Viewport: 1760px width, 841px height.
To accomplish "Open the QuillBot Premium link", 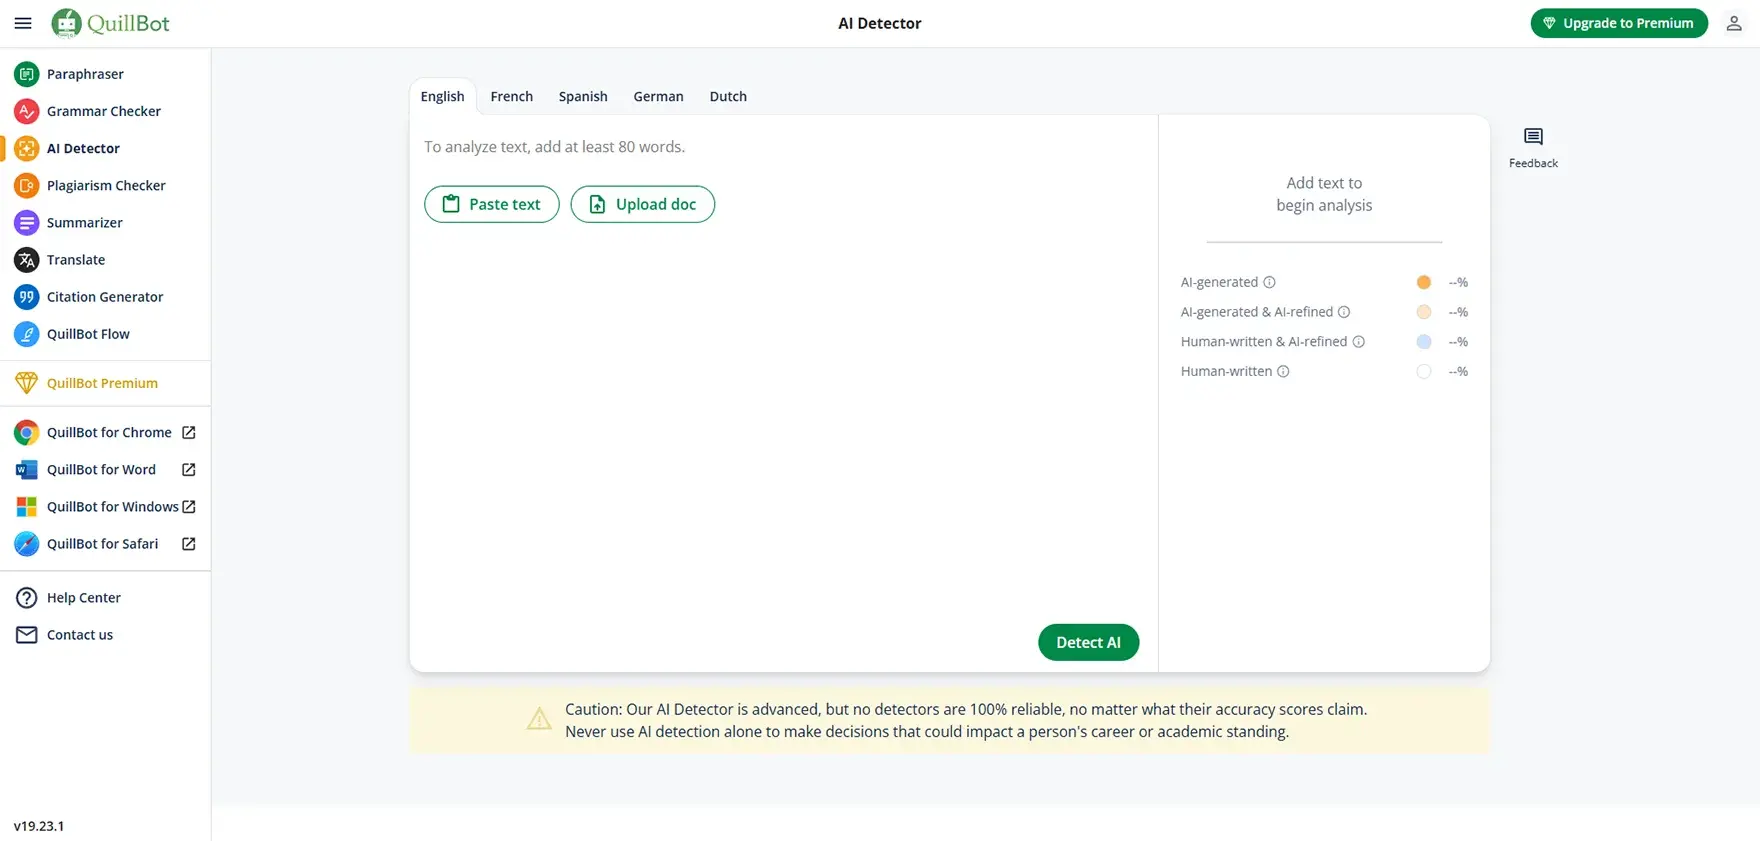I will (102, 383).
